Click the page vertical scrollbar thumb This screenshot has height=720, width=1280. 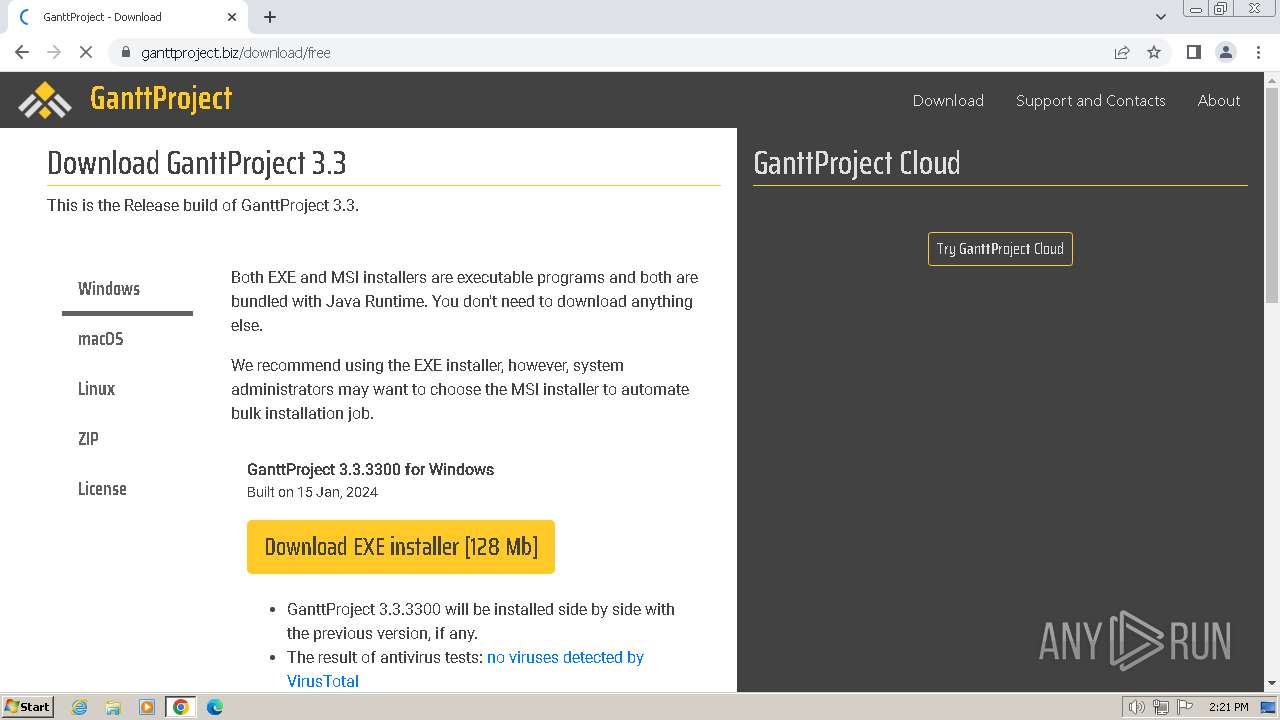(1272, 195)
